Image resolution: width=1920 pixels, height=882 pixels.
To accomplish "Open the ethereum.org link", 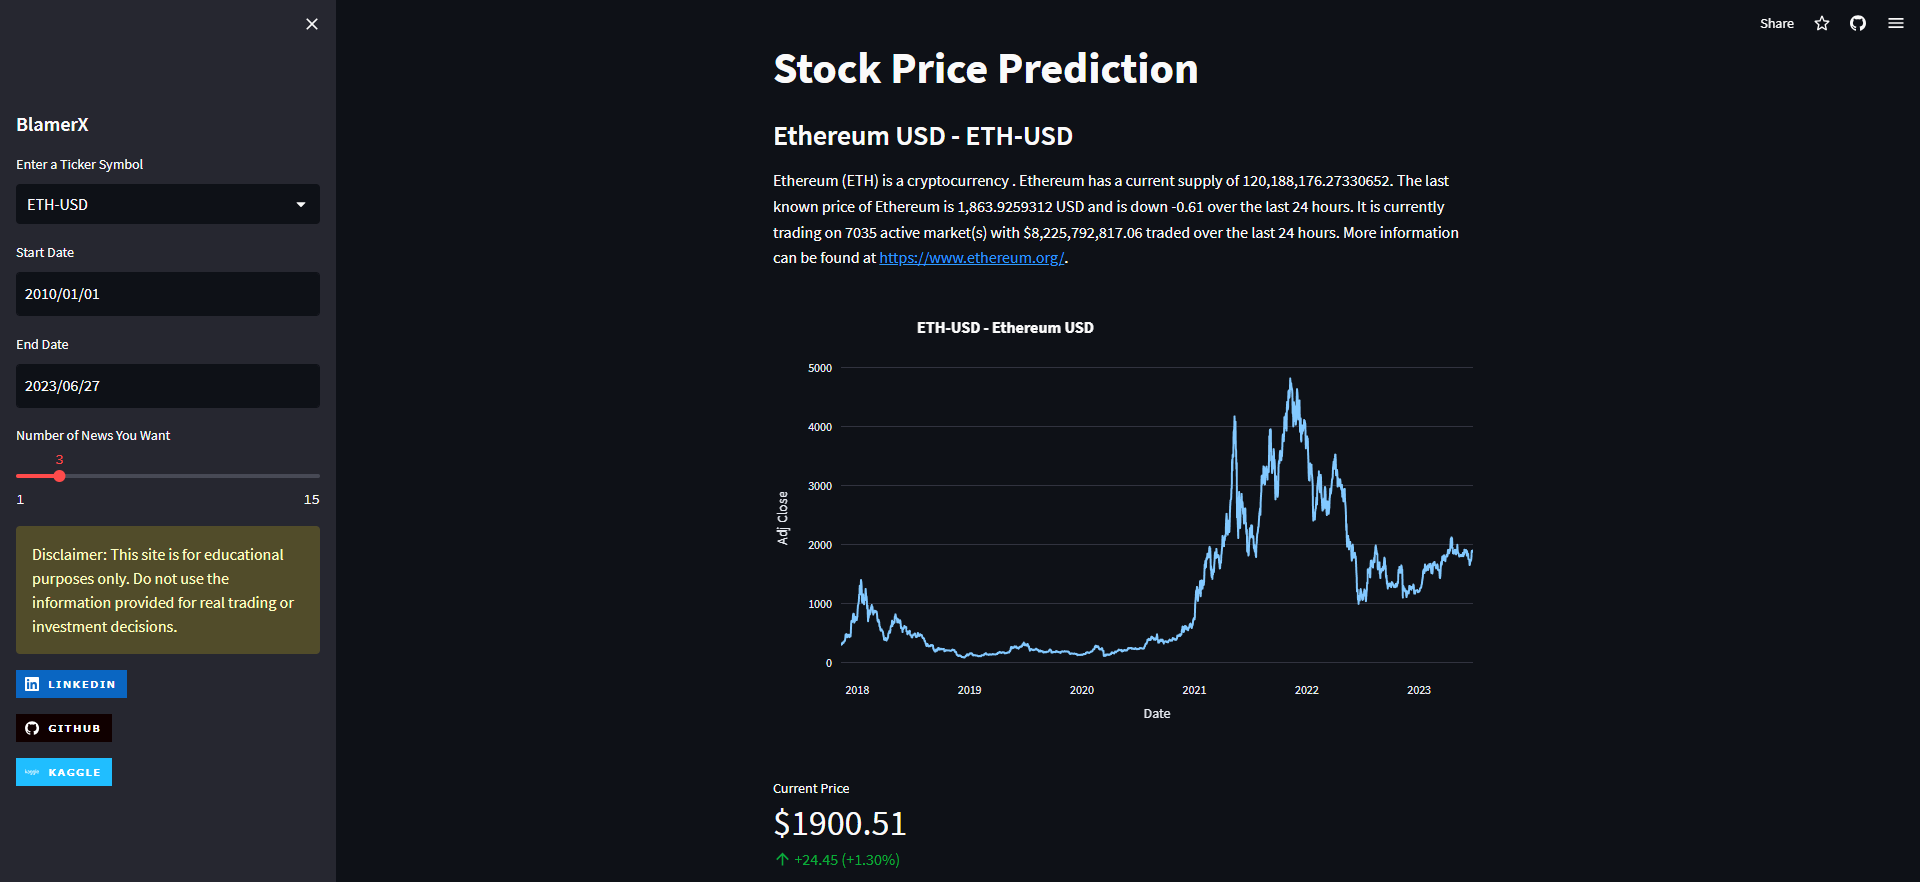I will coord(971,257).
